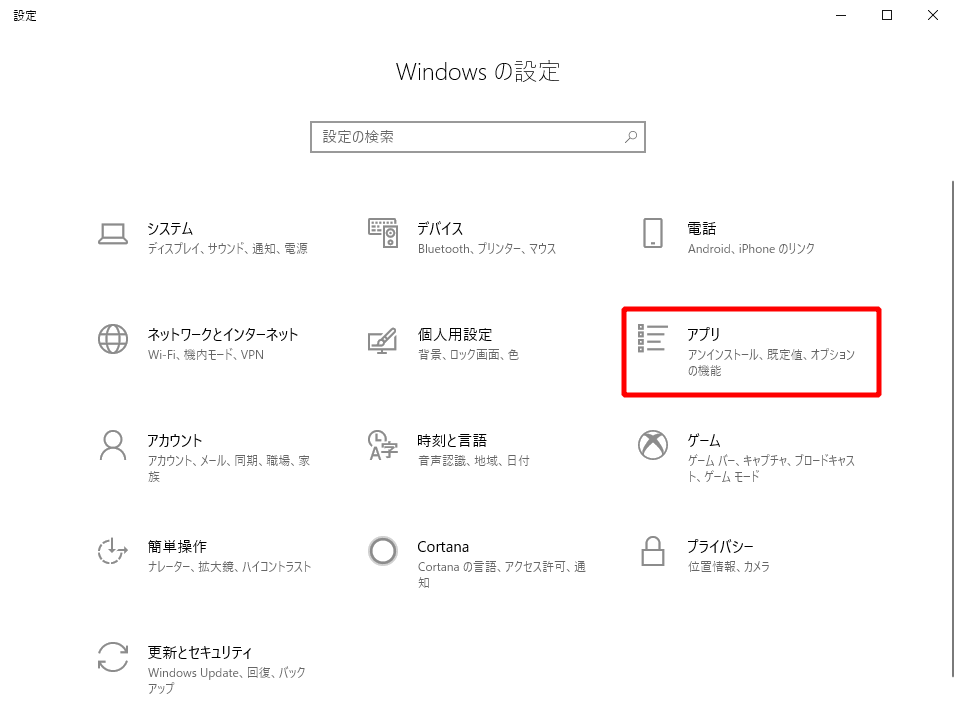Open the デバイス keyboard and speaker icon
Screen dimensions: 956x711
tap(383, 233)
